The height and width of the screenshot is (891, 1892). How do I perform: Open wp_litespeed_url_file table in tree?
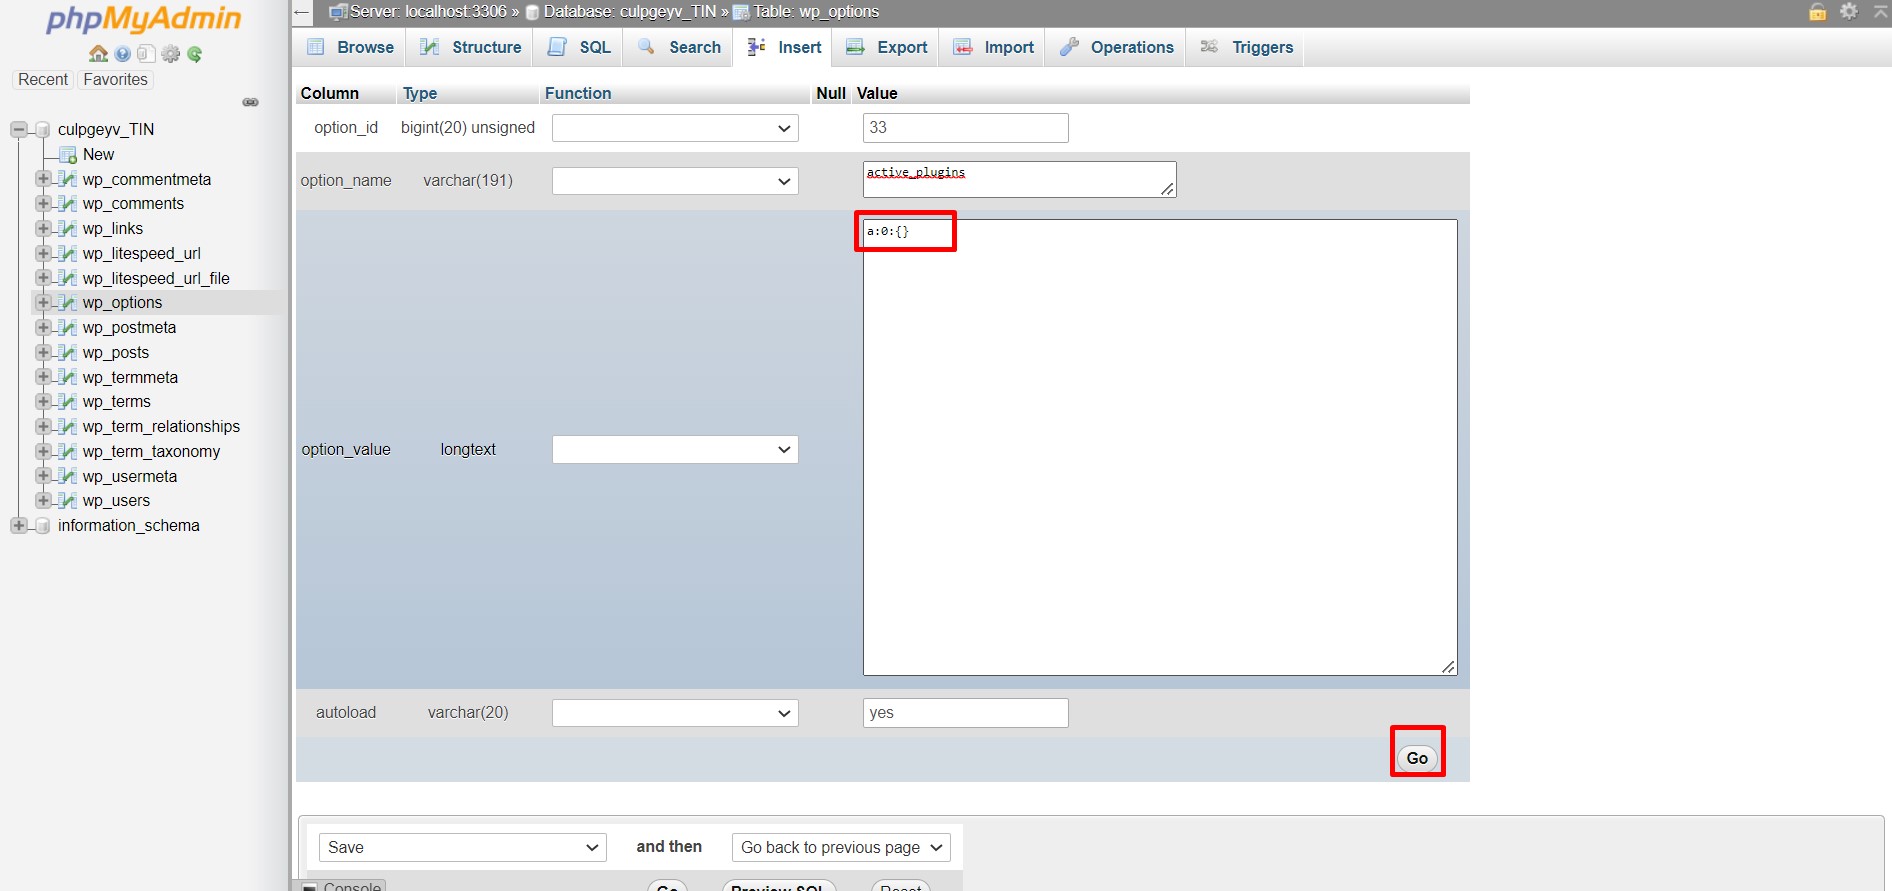tap(156, 278)
